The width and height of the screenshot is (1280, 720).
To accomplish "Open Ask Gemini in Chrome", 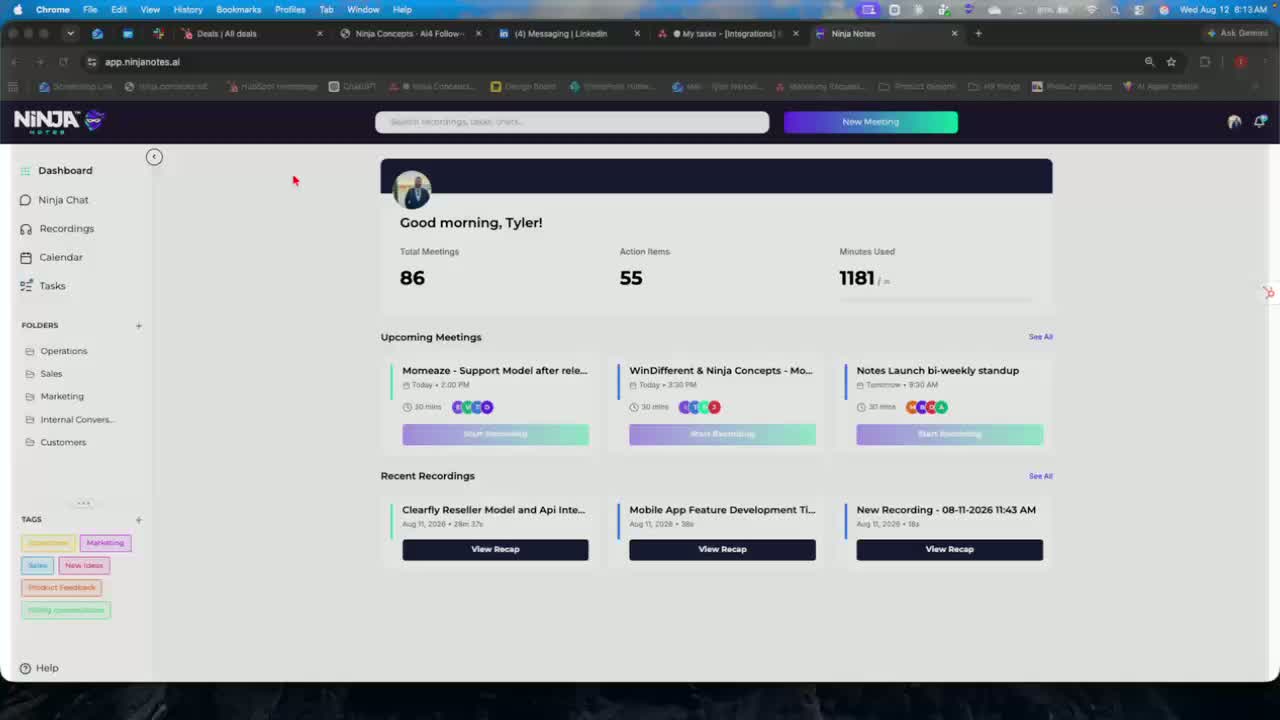I will point(1238,34).
